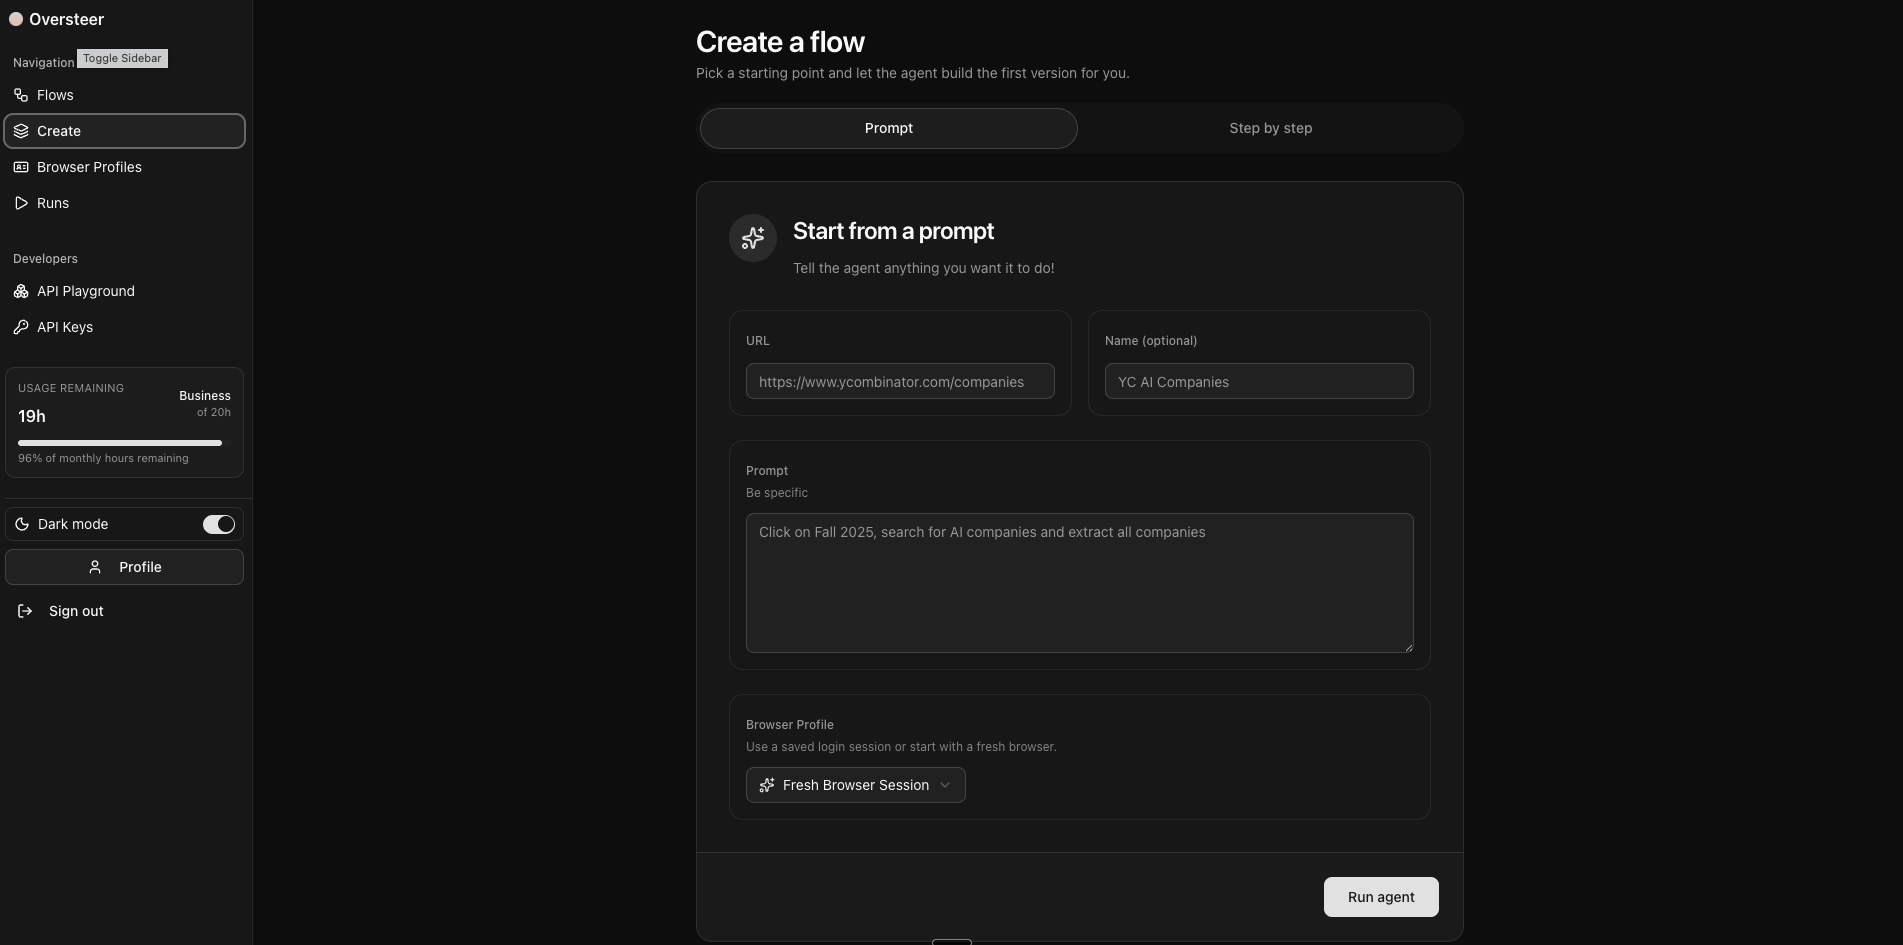Click the sparkle icon beside Start from a prompt

pyautogui.click(x=752, y=238)
